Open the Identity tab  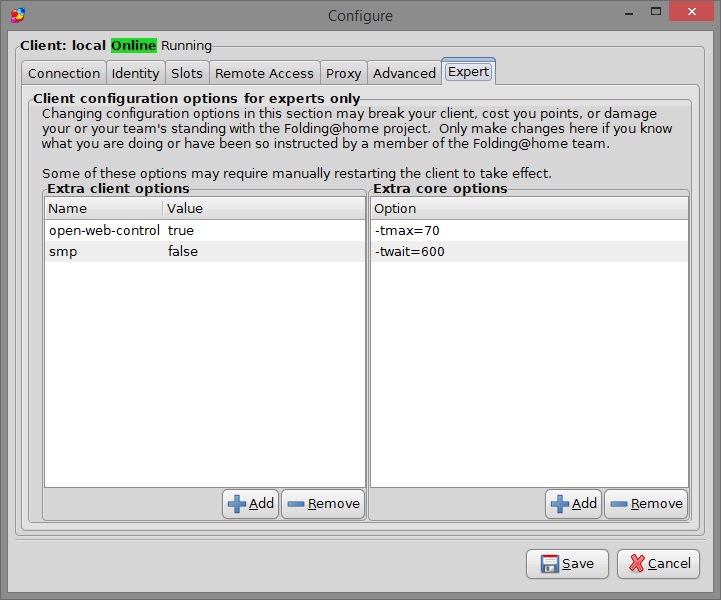[135, 73]
